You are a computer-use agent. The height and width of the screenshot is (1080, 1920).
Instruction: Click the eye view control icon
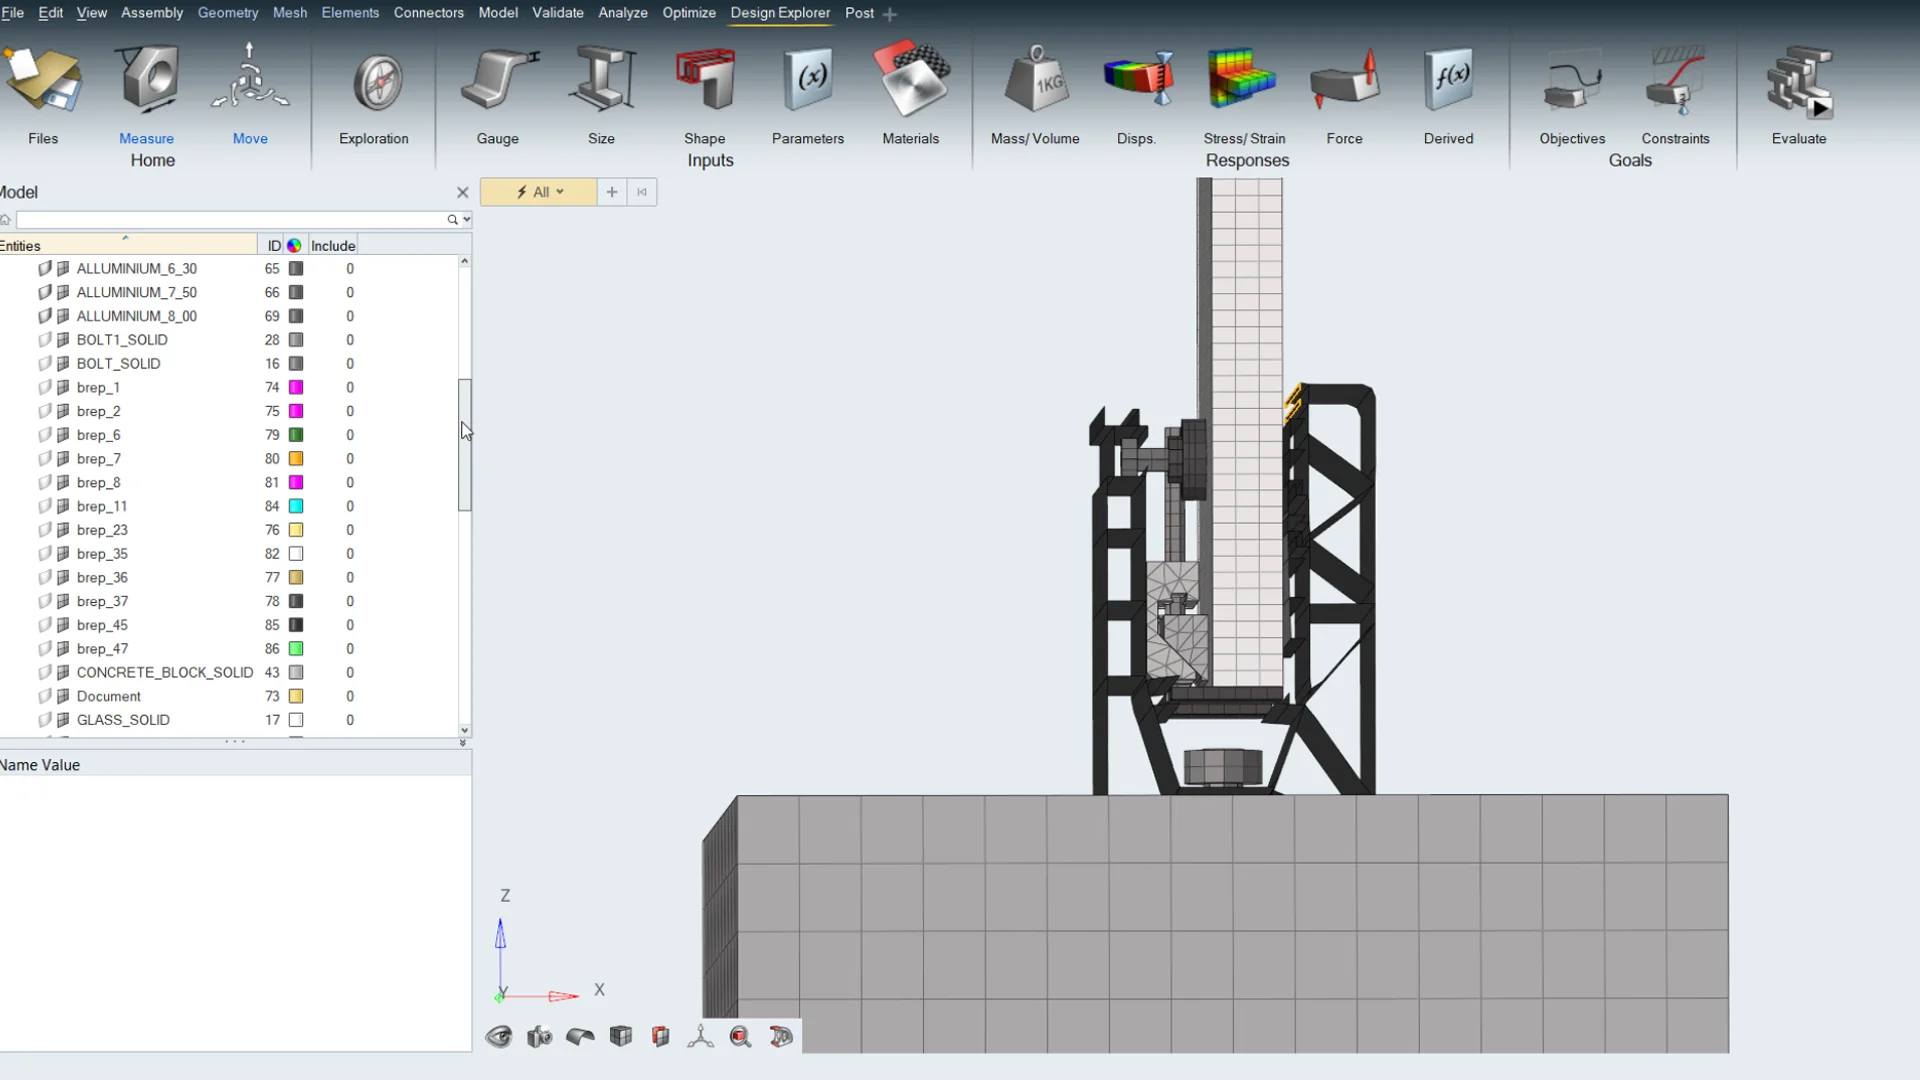coord(499,1037)
